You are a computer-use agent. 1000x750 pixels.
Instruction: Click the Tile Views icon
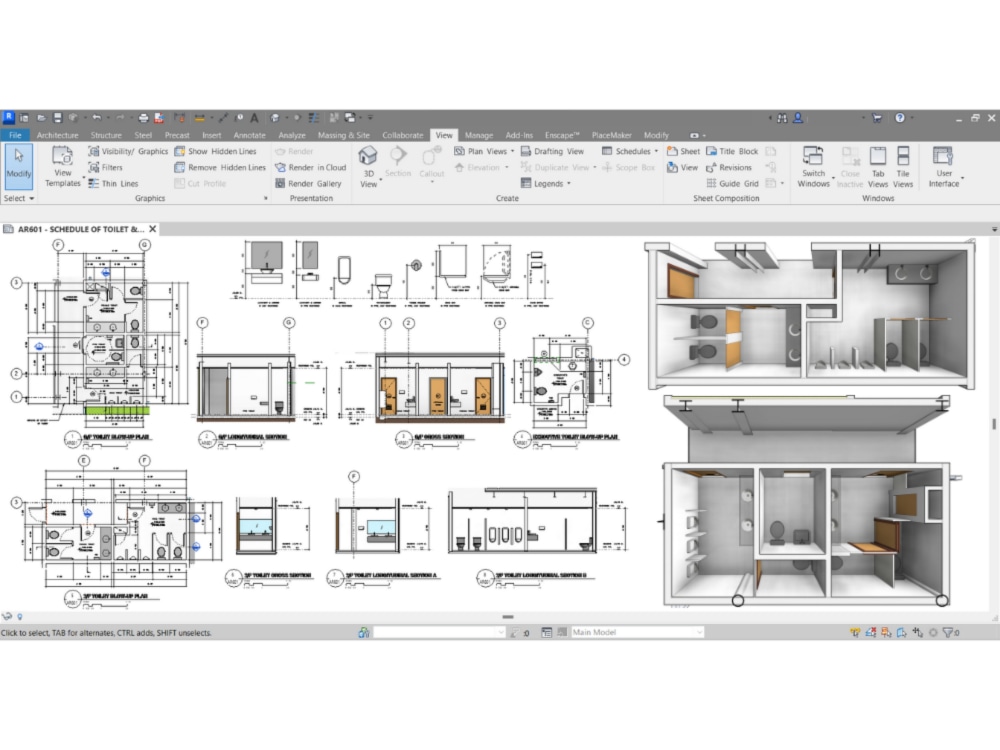902,165
